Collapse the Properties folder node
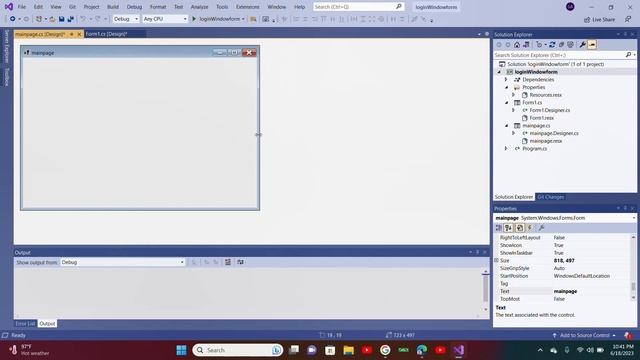 coord(506,87)
